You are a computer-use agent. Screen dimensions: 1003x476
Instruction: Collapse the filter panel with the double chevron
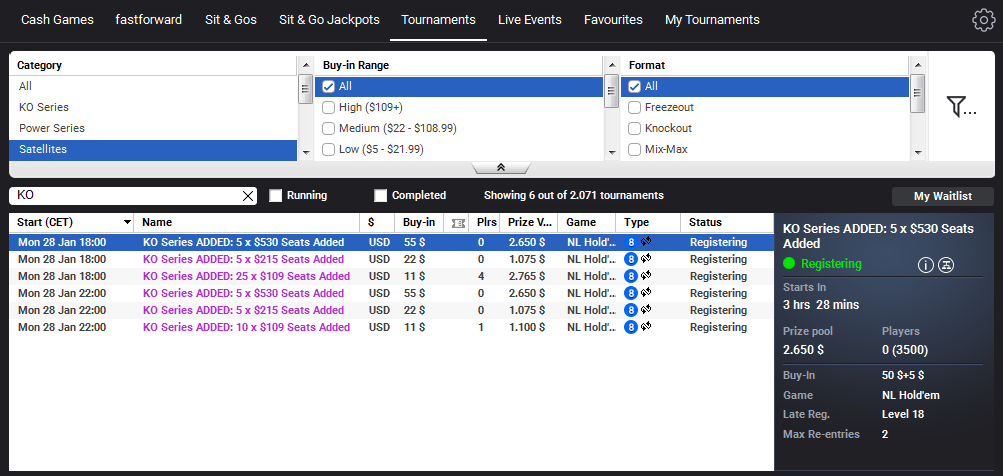point(500,167)
